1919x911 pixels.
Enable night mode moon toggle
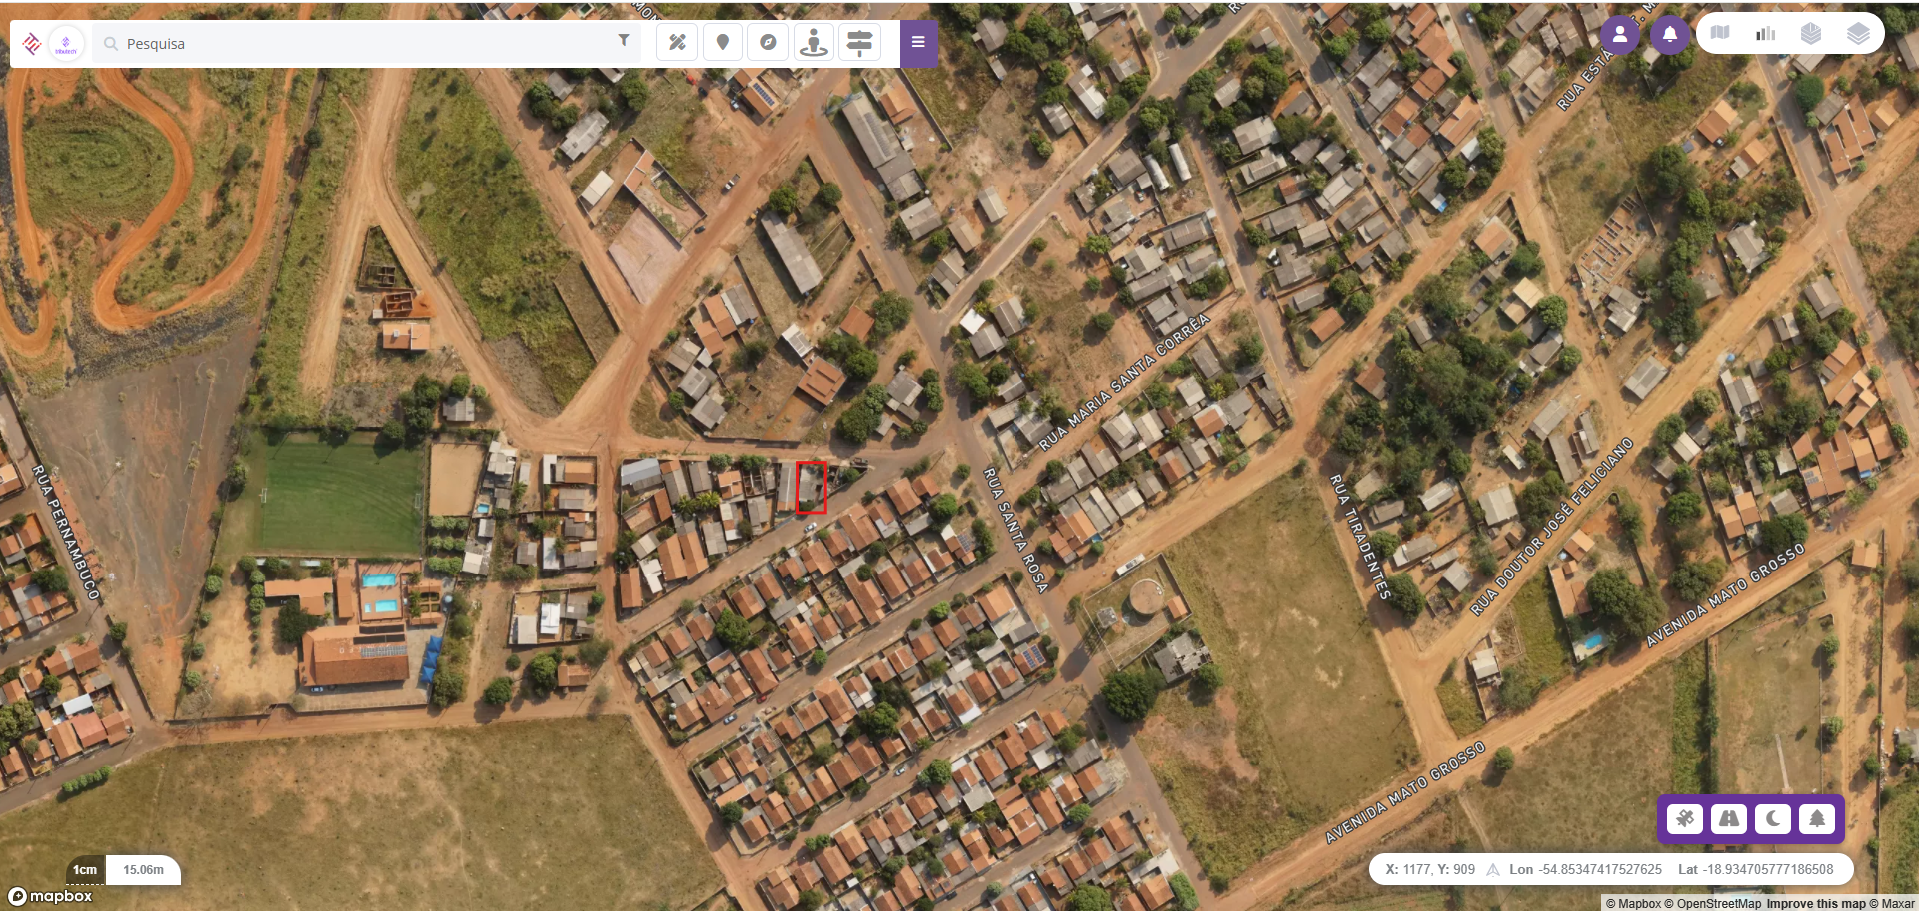[x=1773, y=819]
